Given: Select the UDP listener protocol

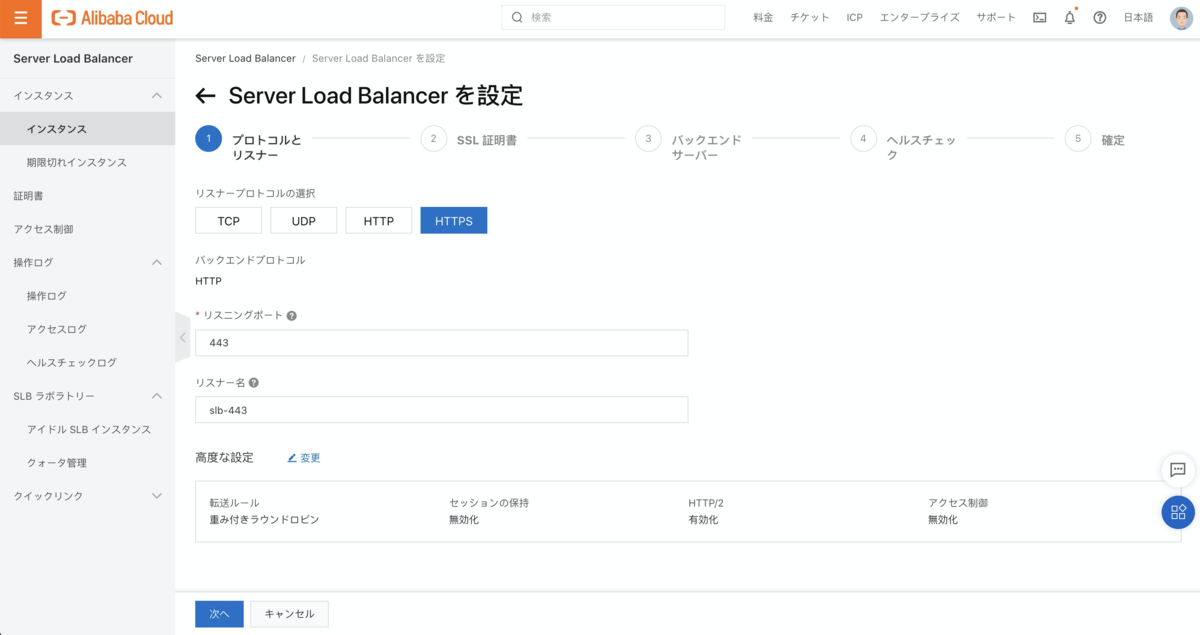Looking at the screenshot, I should tap(303, 221).
